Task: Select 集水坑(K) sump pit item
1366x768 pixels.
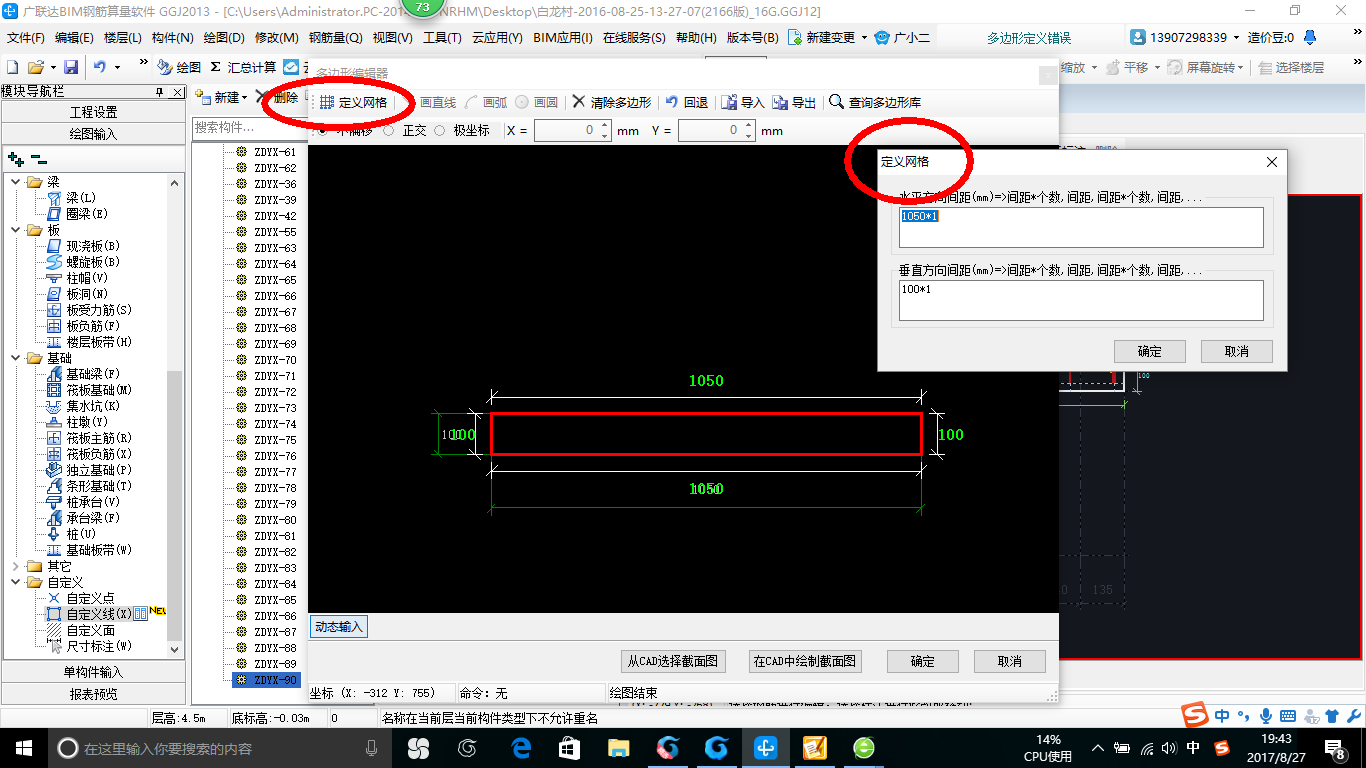Action: click(93, 406)
